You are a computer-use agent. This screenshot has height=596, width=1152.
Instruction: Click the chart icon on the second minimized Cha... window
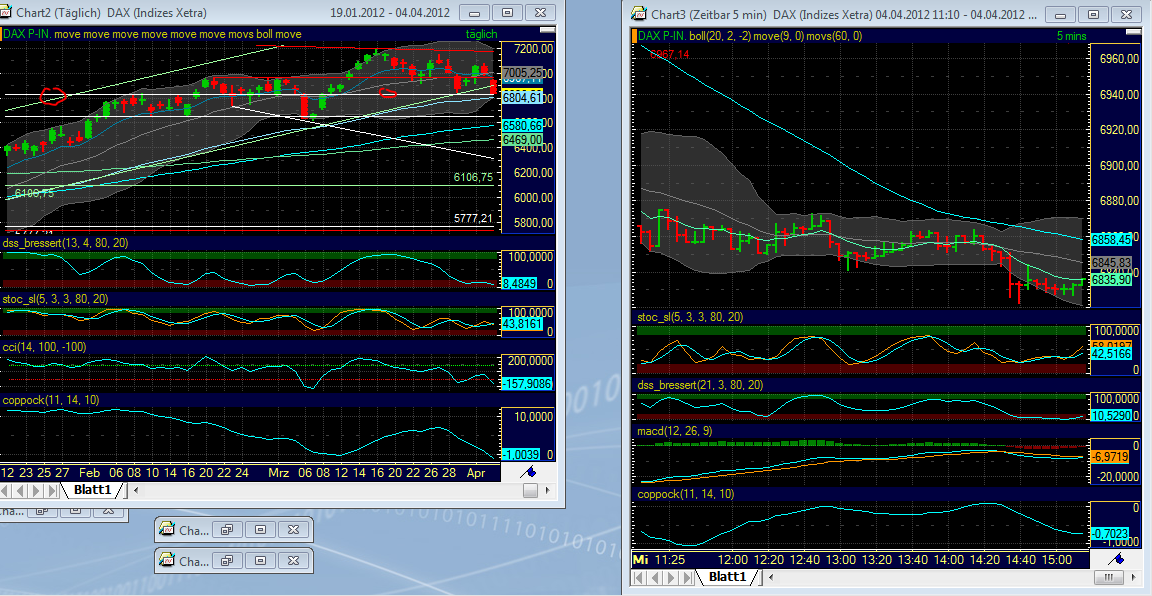[x=168, y=560]
